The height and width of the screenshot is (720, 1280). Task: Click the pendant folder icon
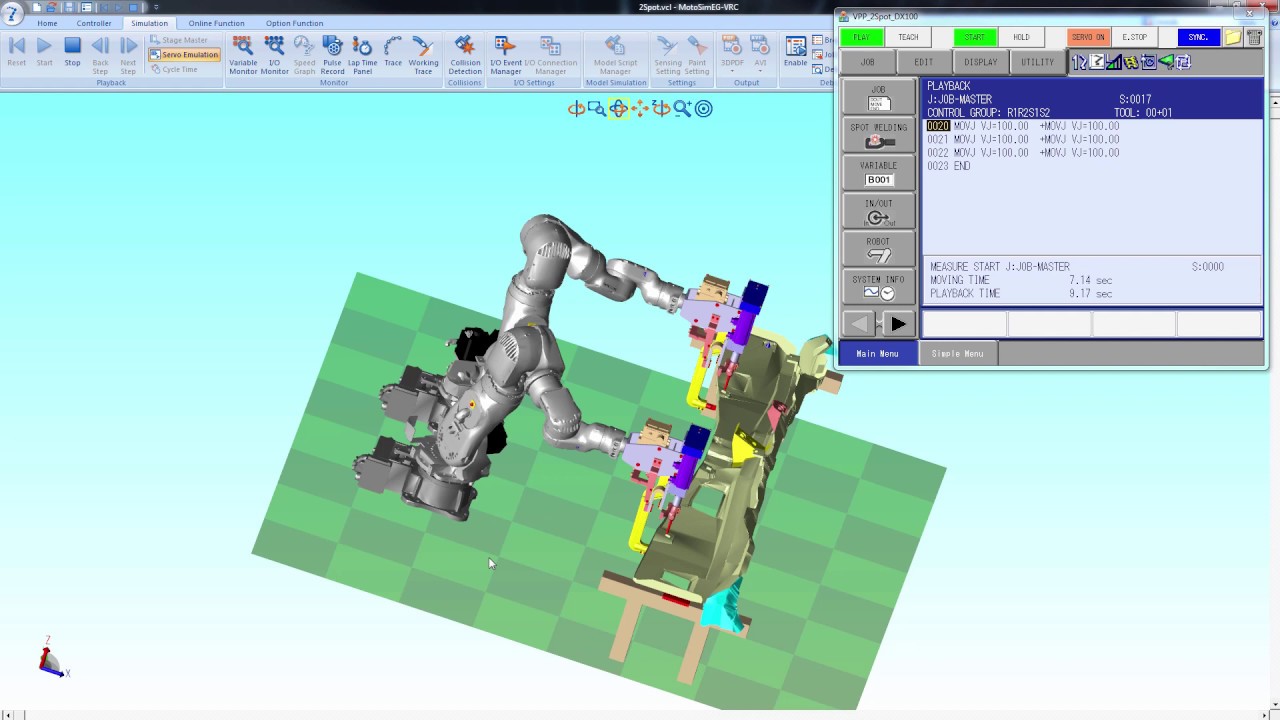pos(1233,37)
